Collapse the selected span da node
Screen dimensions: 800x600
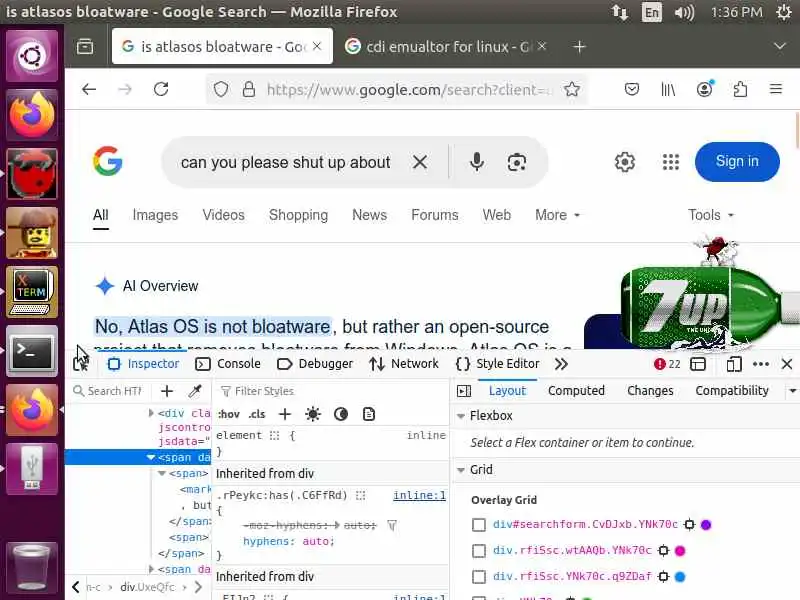tap(151, 457)
